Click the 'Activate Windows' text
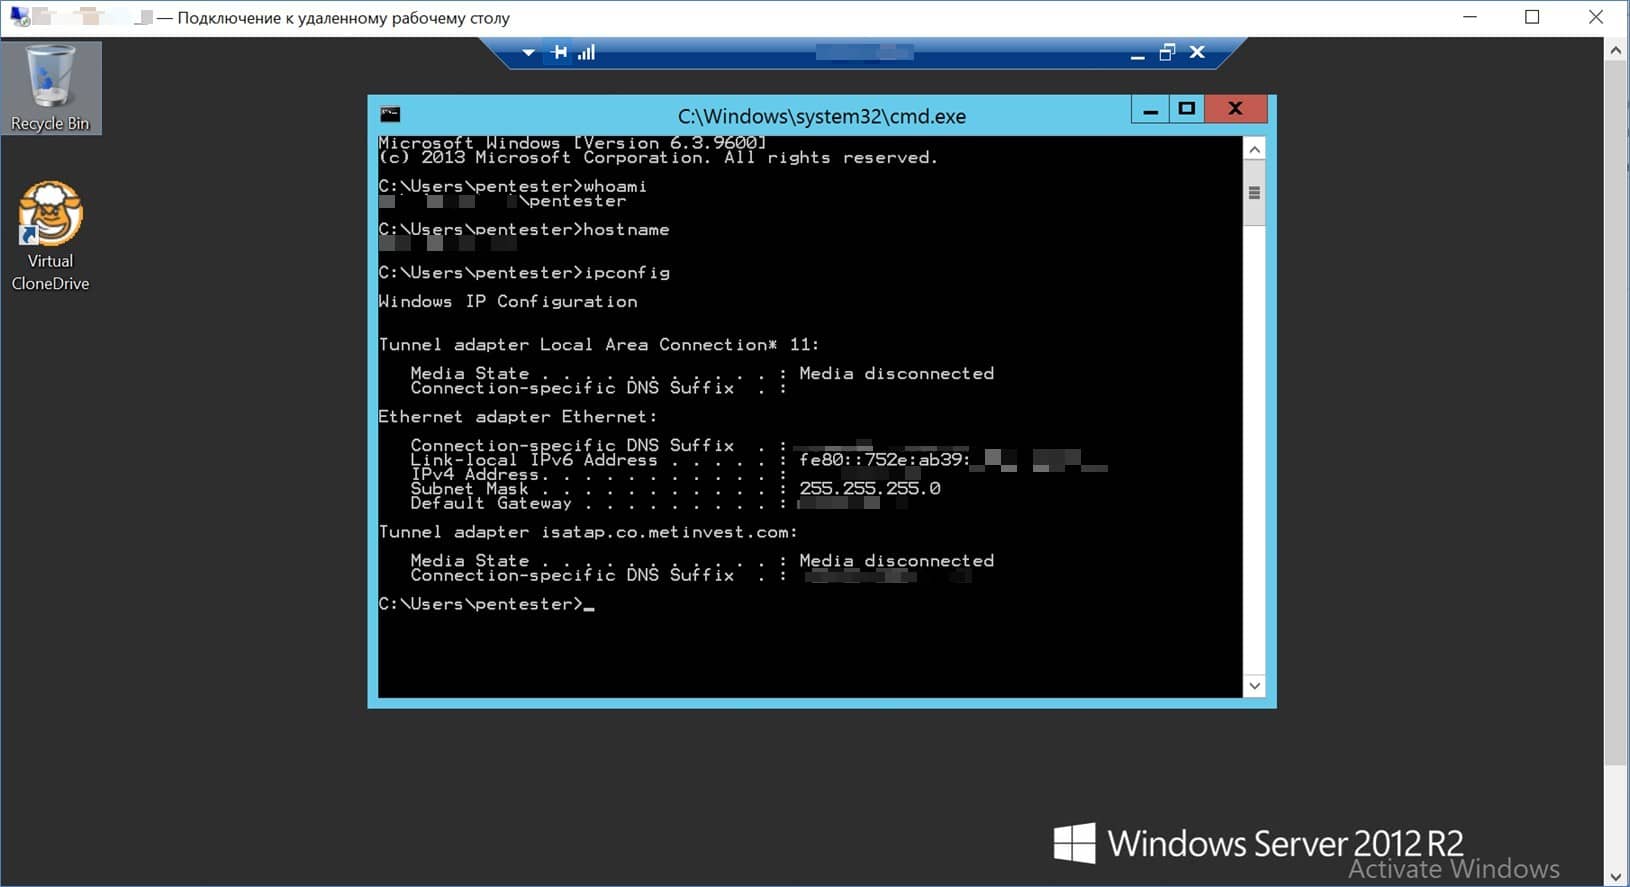 click(1454, 869)
